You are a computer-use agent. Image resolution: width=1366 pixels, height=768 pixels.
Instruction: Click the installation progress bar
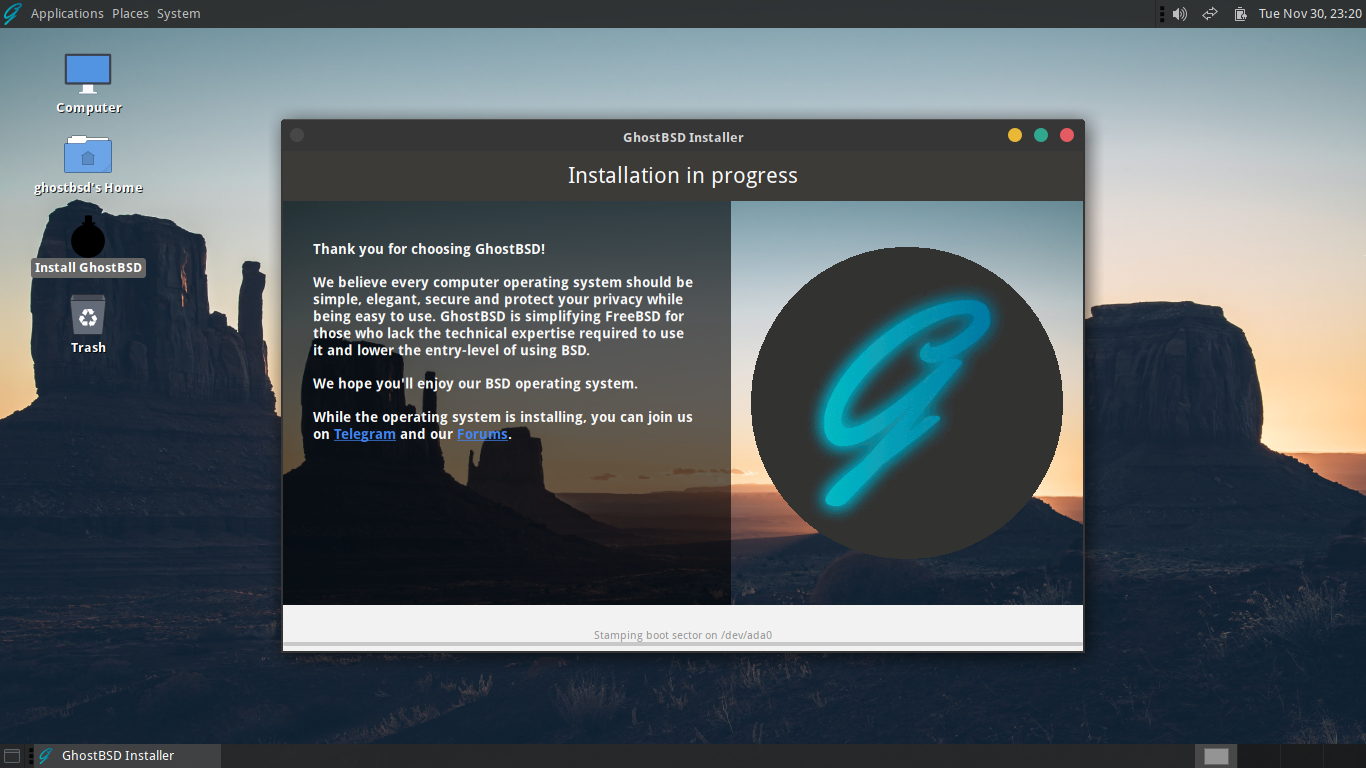coord(683,644)
